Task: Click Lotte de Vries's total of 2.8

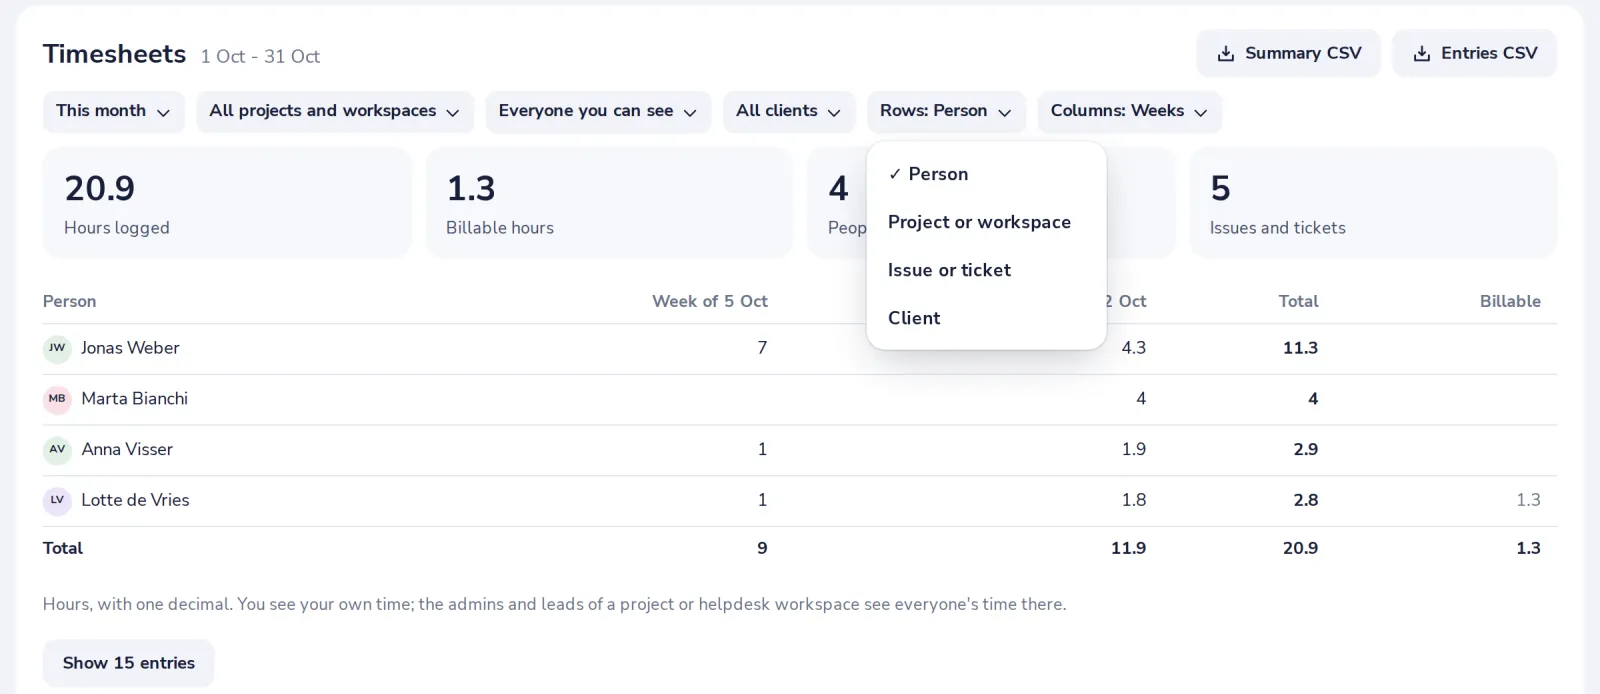Action: (x=1305, y=500)
